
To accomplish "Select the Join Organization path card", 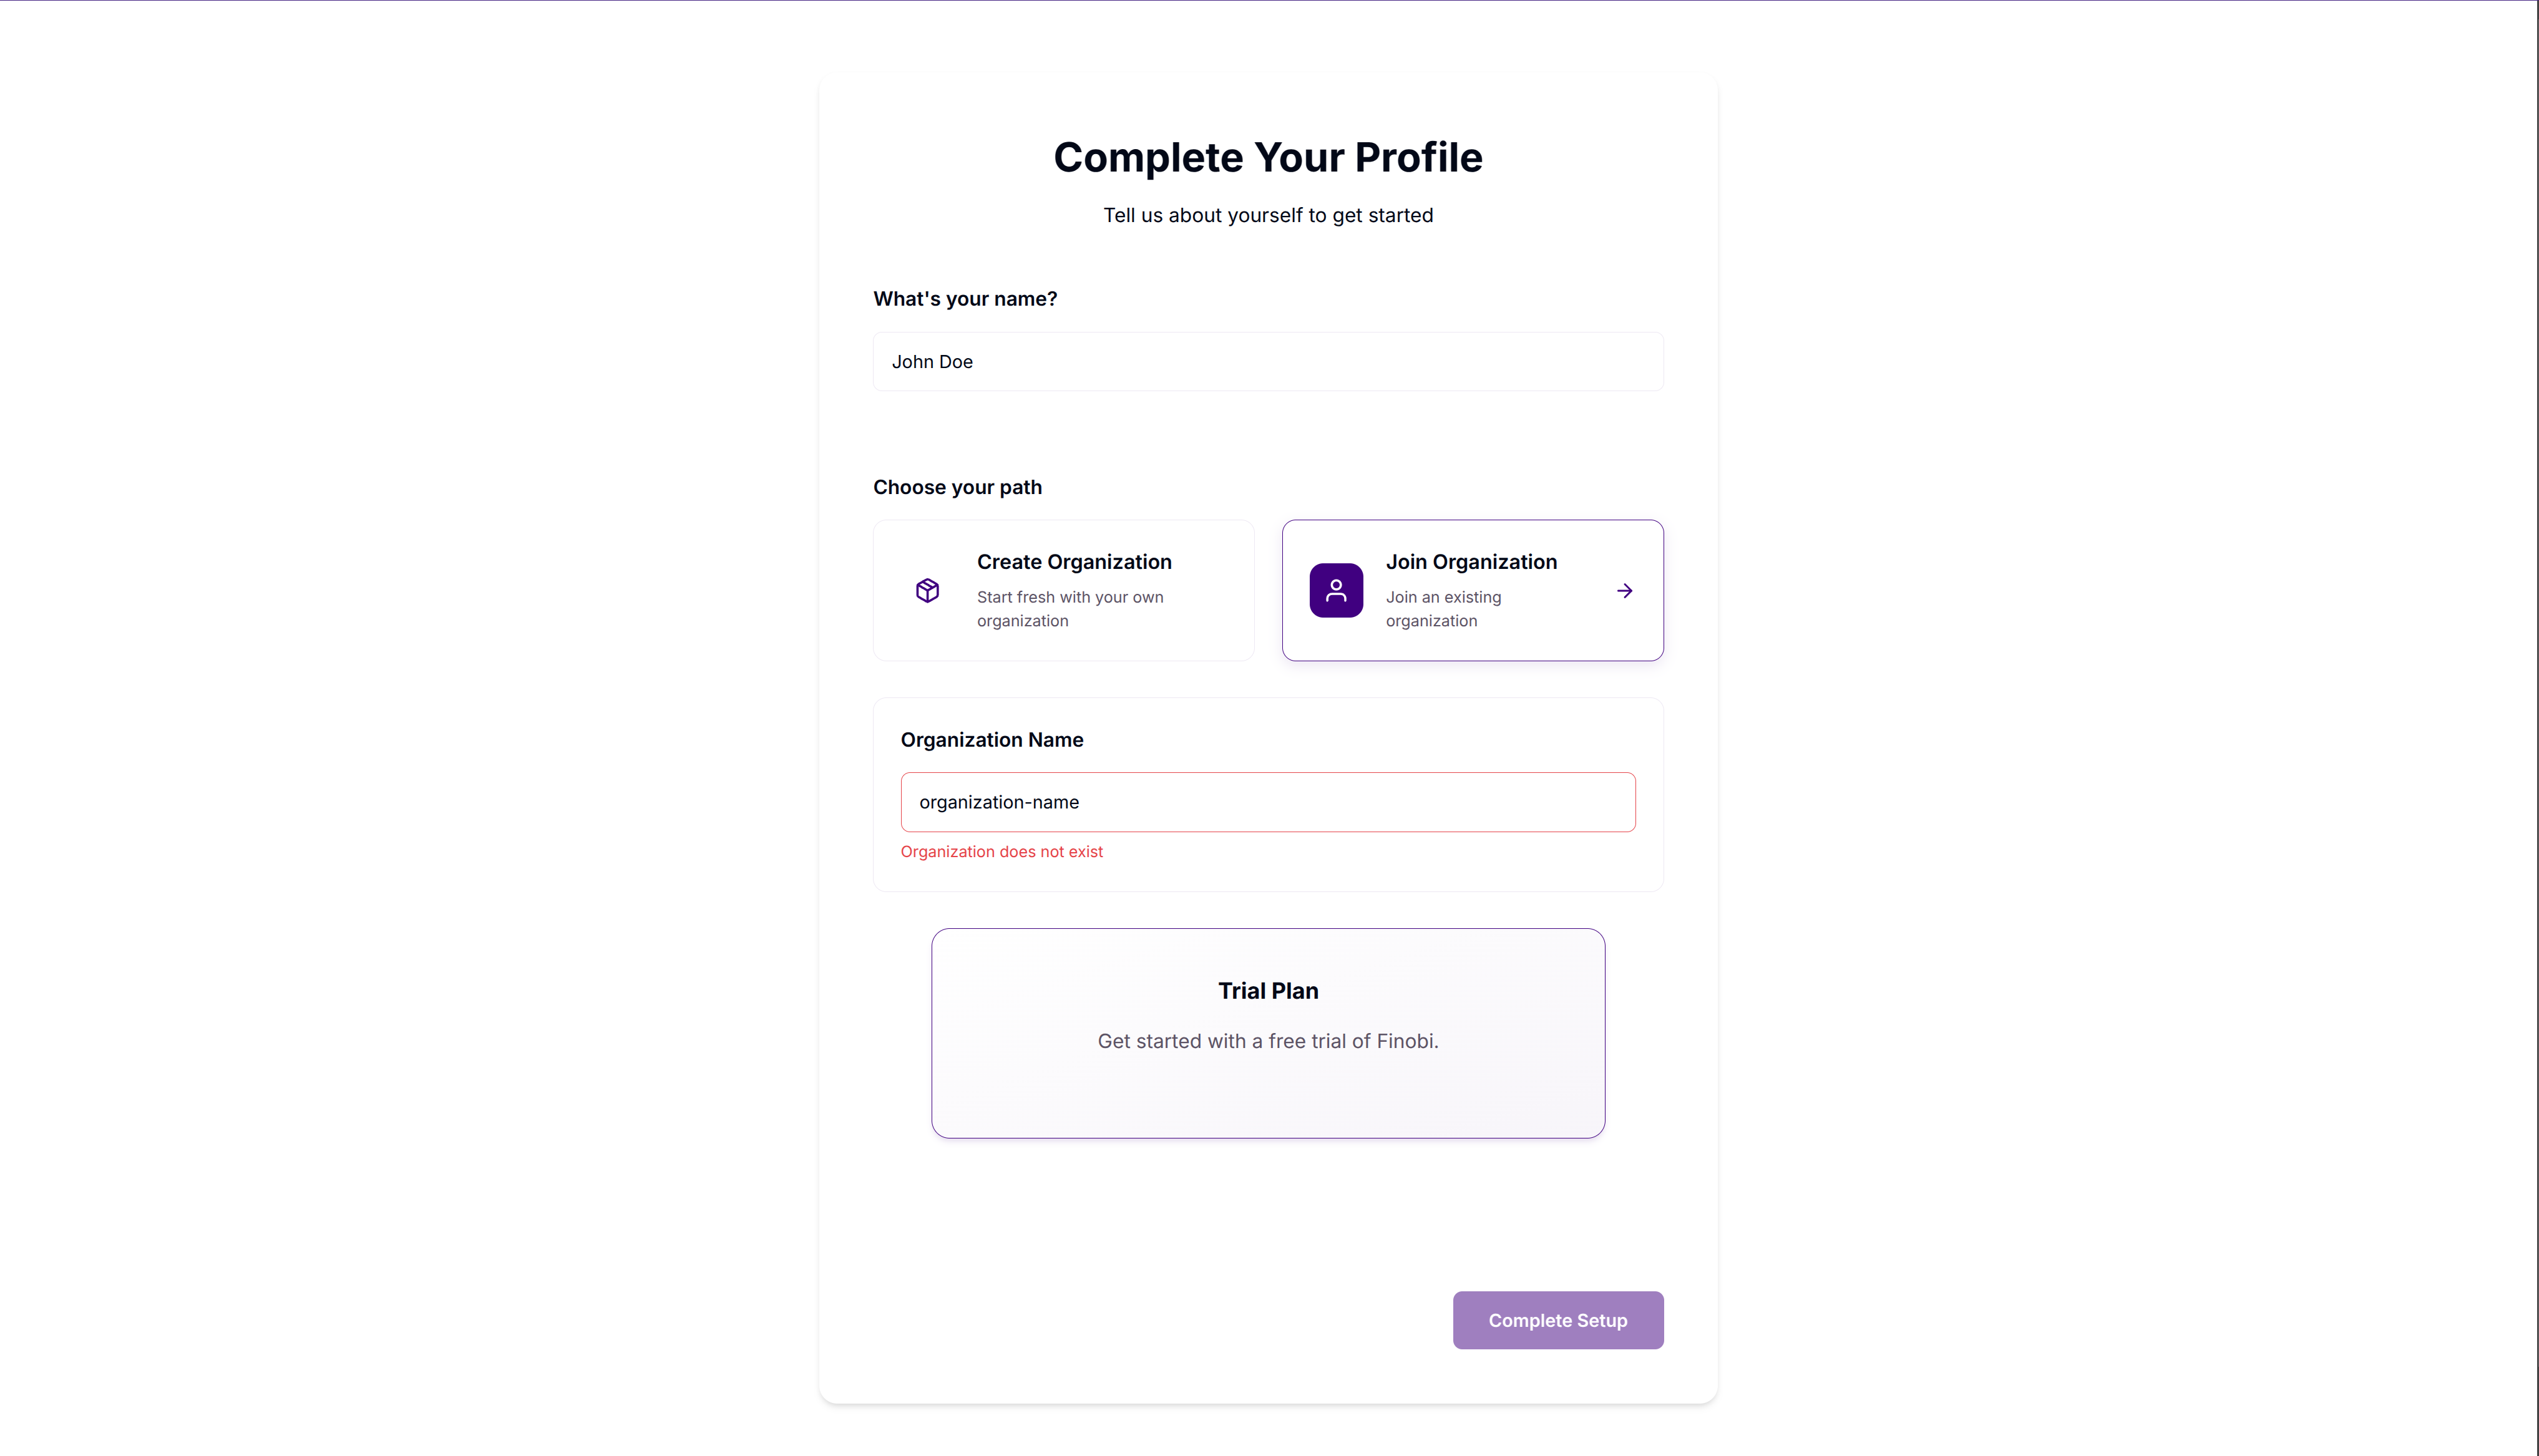I will click(x=1472, y=590).
